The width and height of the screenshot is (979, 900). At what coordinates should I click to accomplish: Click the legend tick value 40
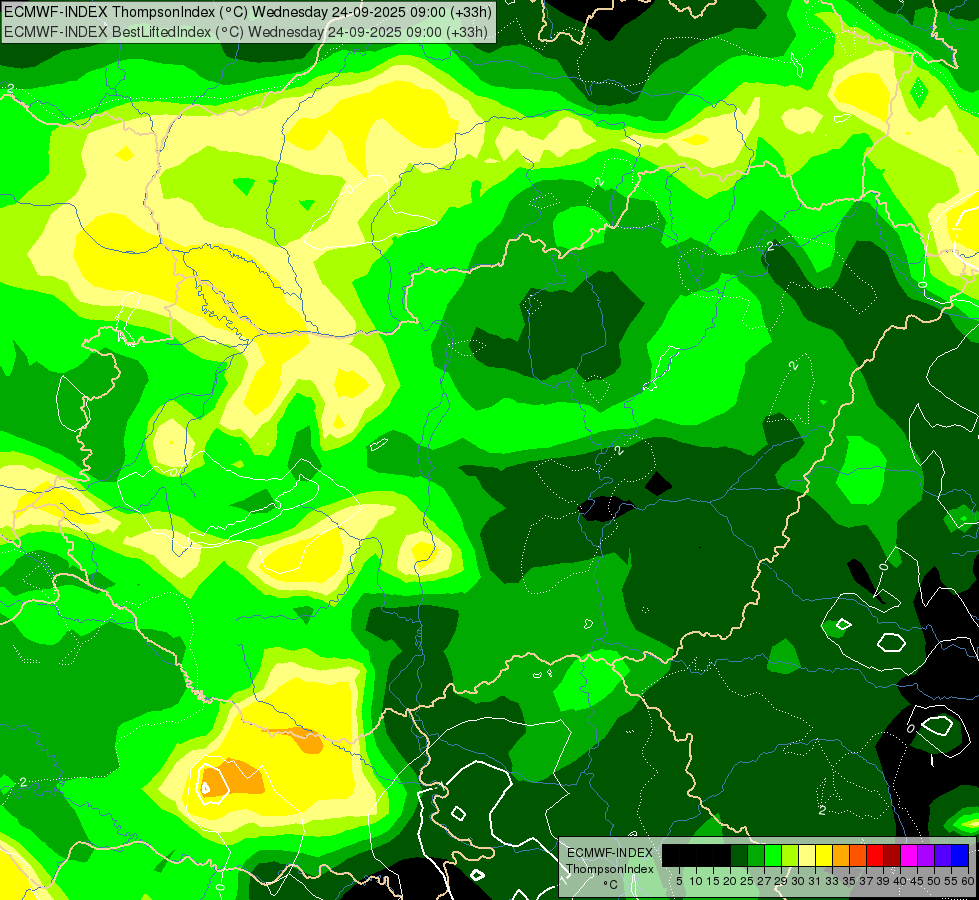point(900,881)
